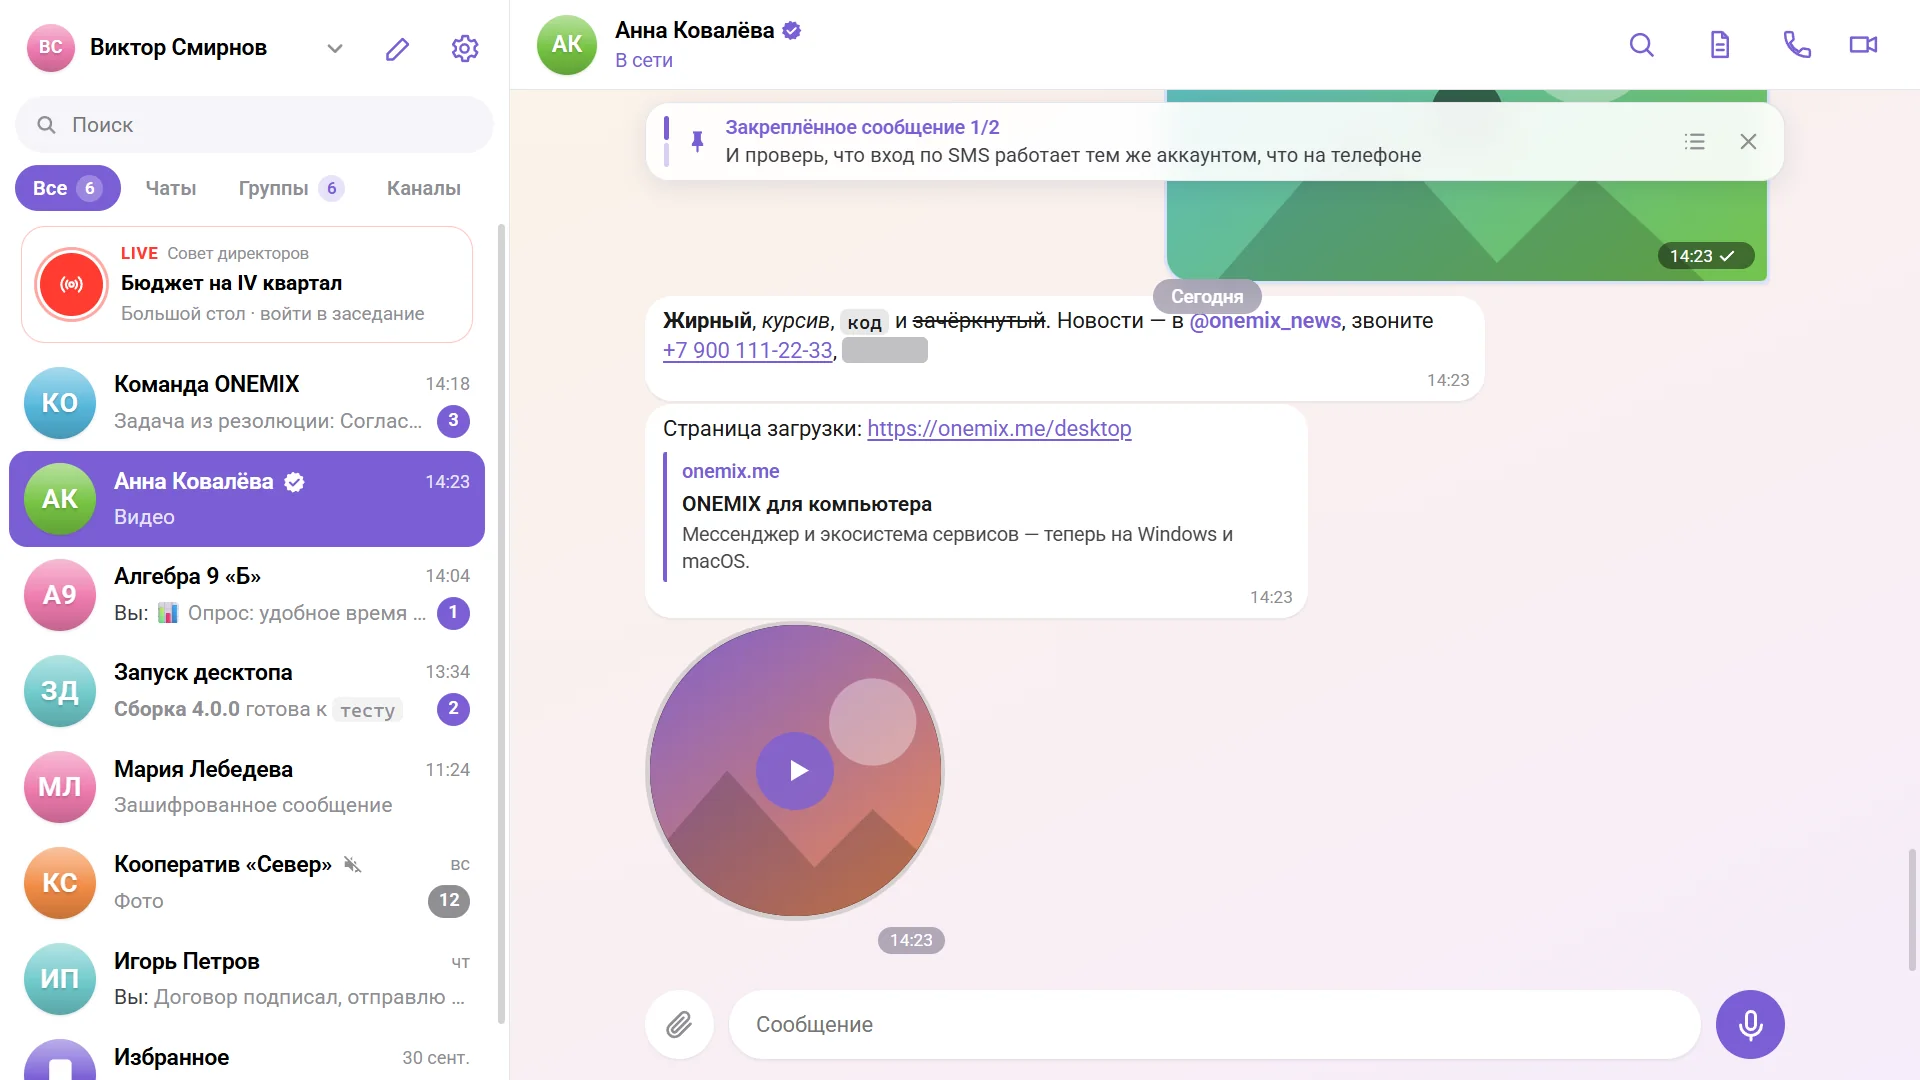Expand the Виктор Смирнов account dropdown
This screenshot has height=1080, width=1920.
pos(335,48)
